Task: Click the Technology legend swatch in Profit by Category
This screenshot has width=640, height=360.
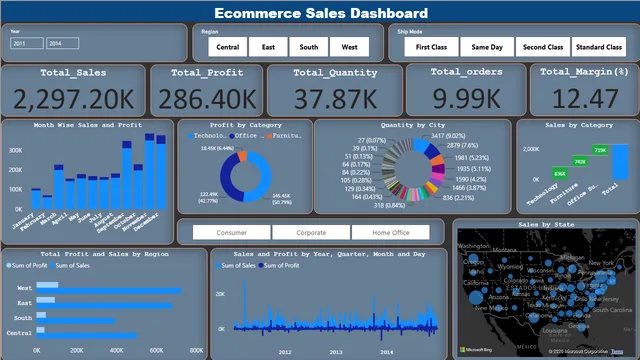Action: [x=191, y=136]
